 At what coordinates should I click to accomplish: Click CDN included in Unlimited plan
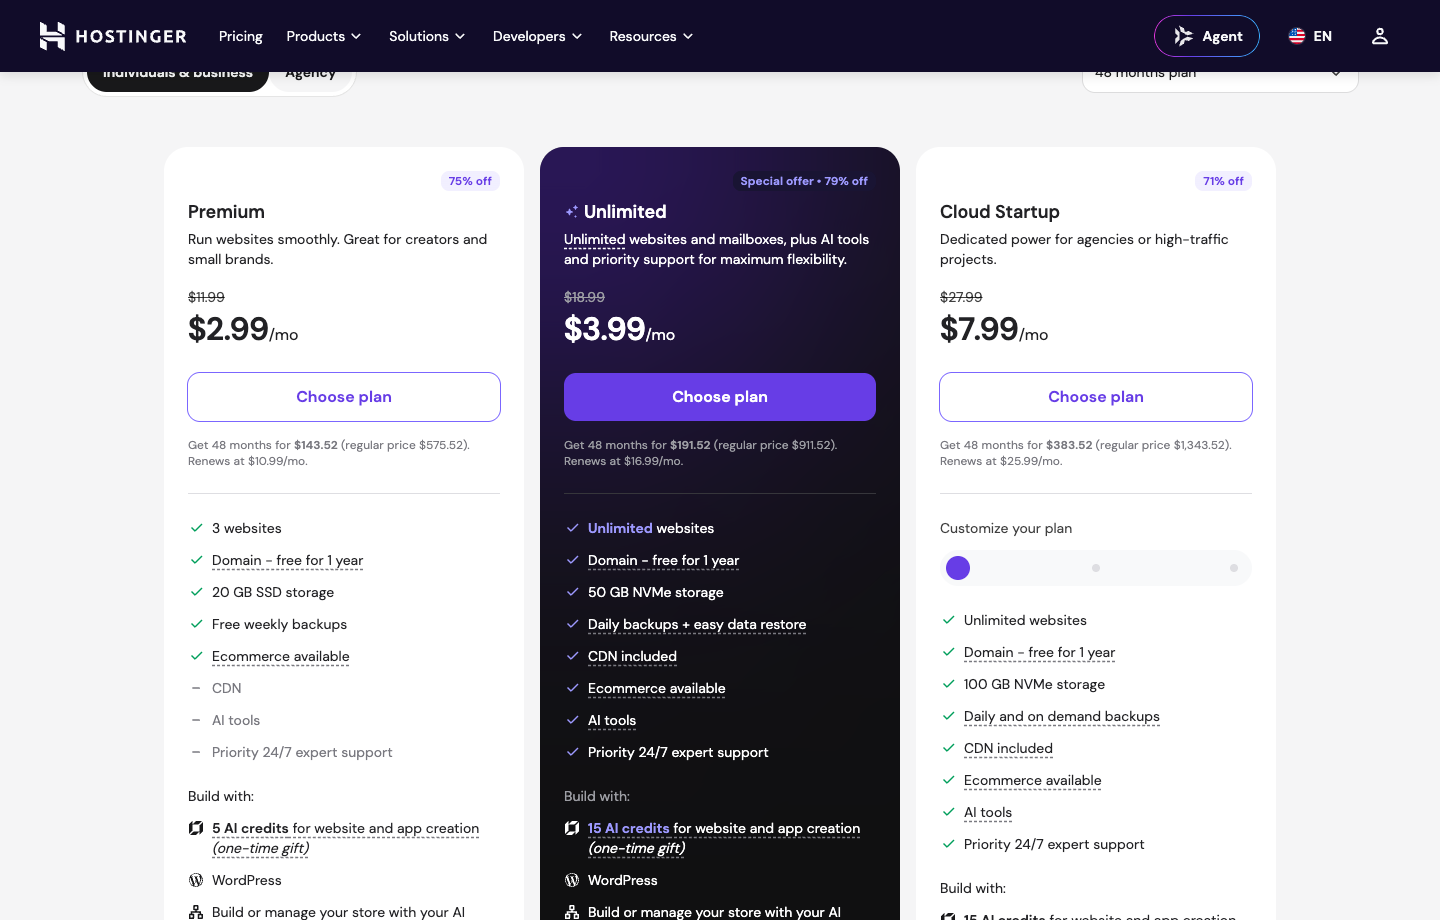pyautogui.click(x=632, y=656)
